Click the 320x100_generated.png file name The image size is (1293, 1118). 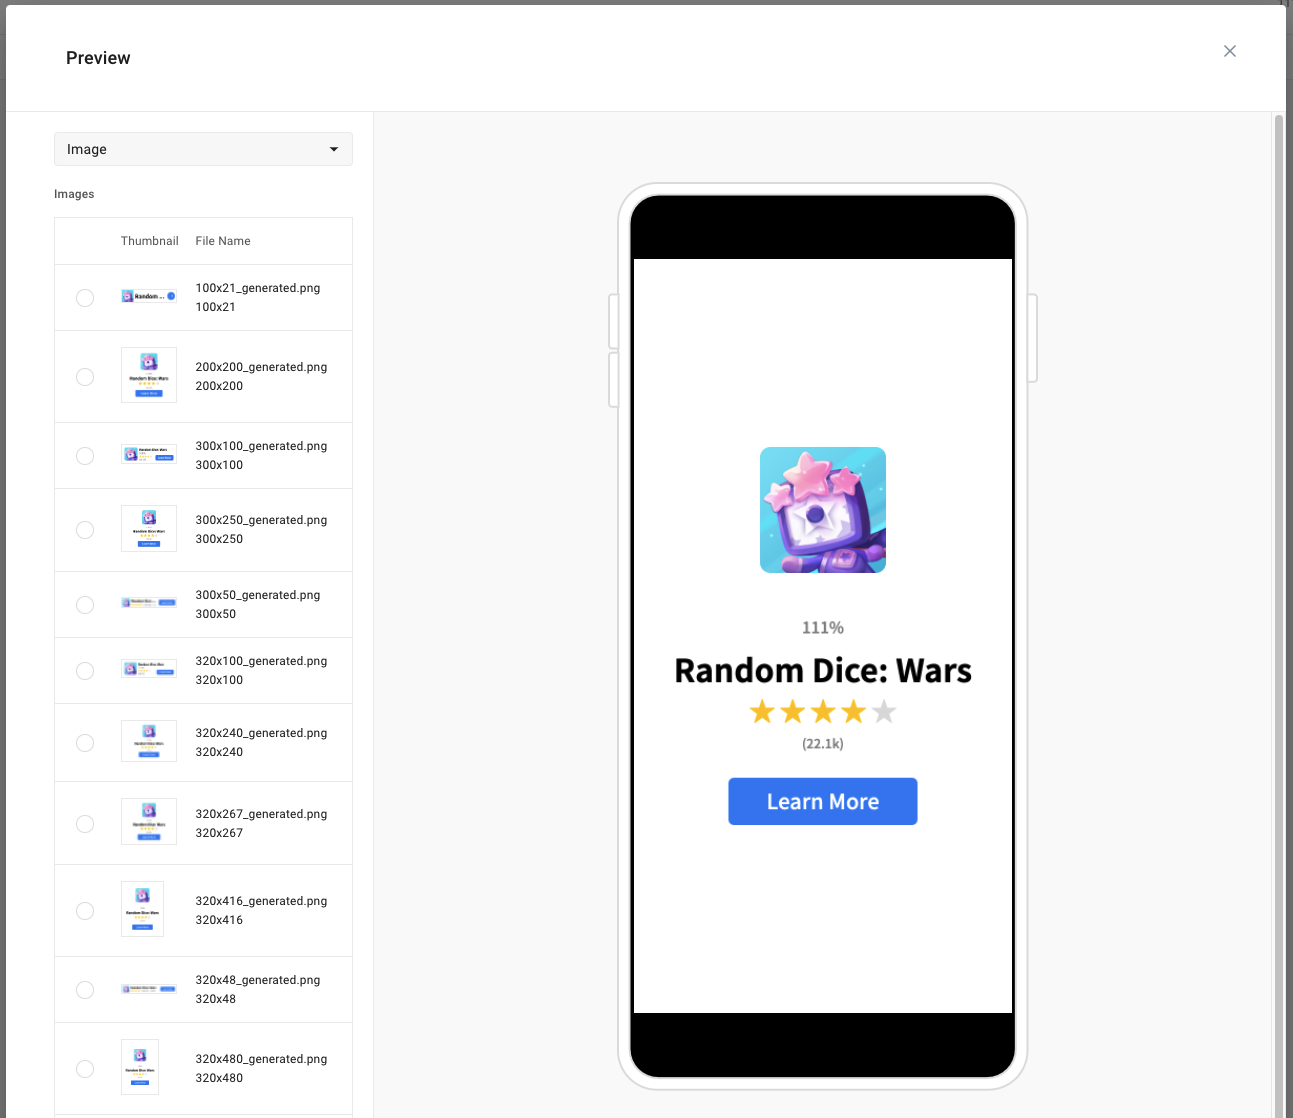pos(261,661)
